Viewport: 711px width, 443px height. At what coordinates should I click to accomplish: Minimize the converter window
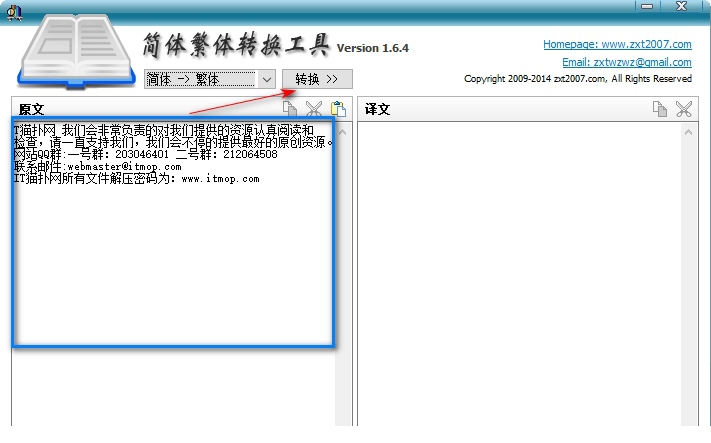click(x=647, y=6)
